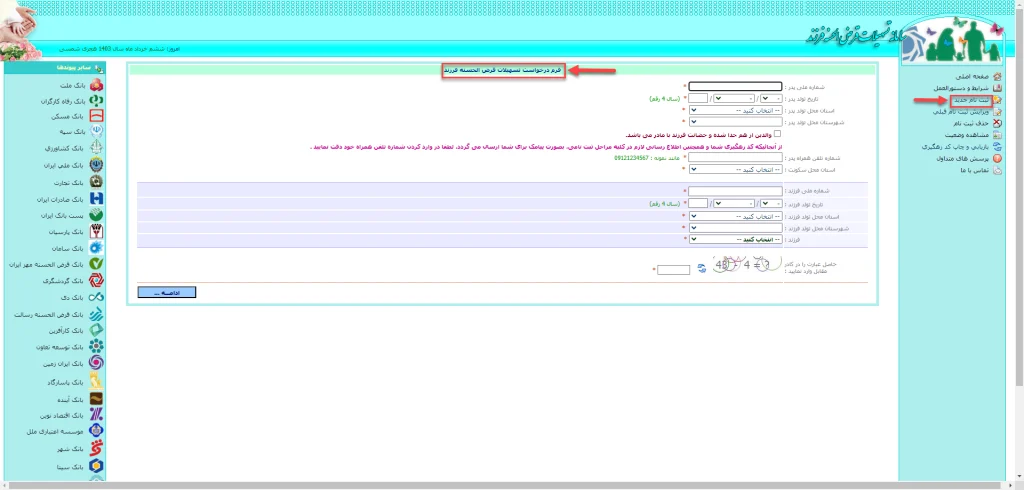
Task: Click the delete registration red X icon
Action: 997,123
